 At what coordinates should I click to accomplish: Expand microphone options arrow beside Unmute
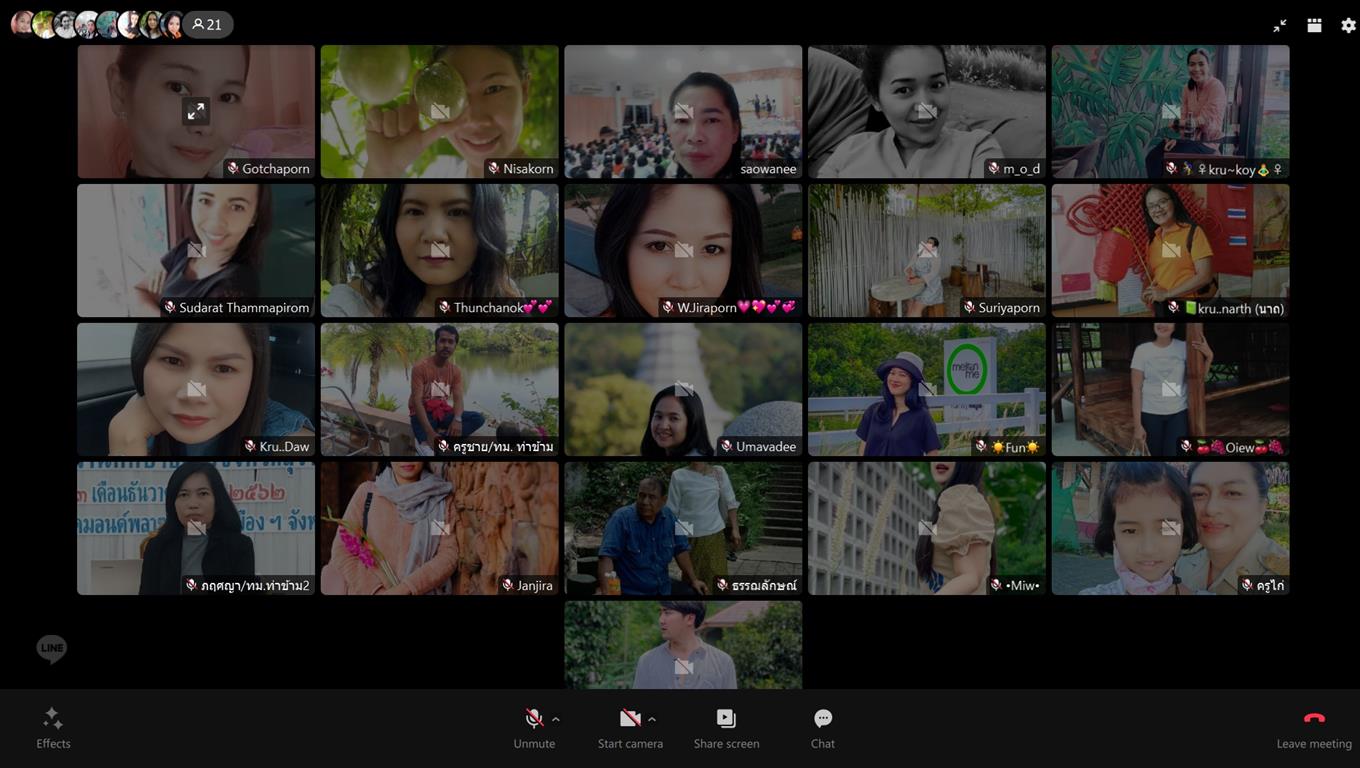click(x=556, y=719)
